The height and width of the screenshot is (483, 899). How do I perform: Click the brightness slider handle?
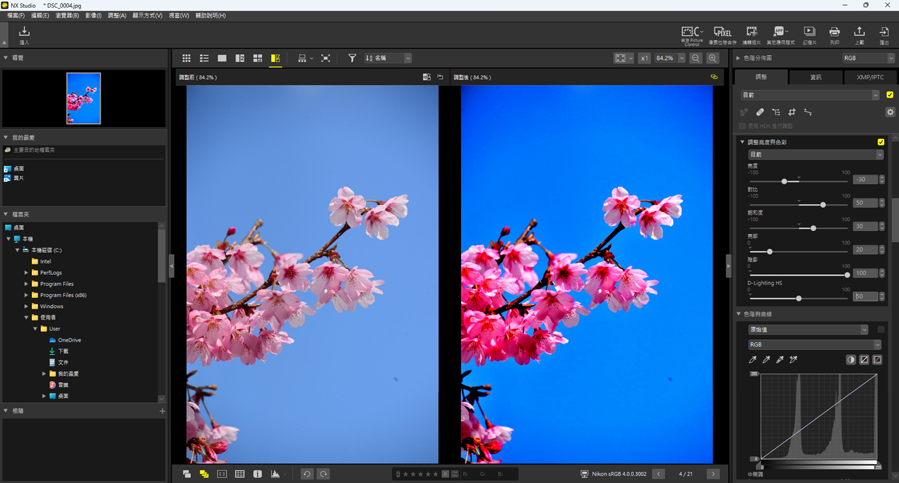point(784,181)
